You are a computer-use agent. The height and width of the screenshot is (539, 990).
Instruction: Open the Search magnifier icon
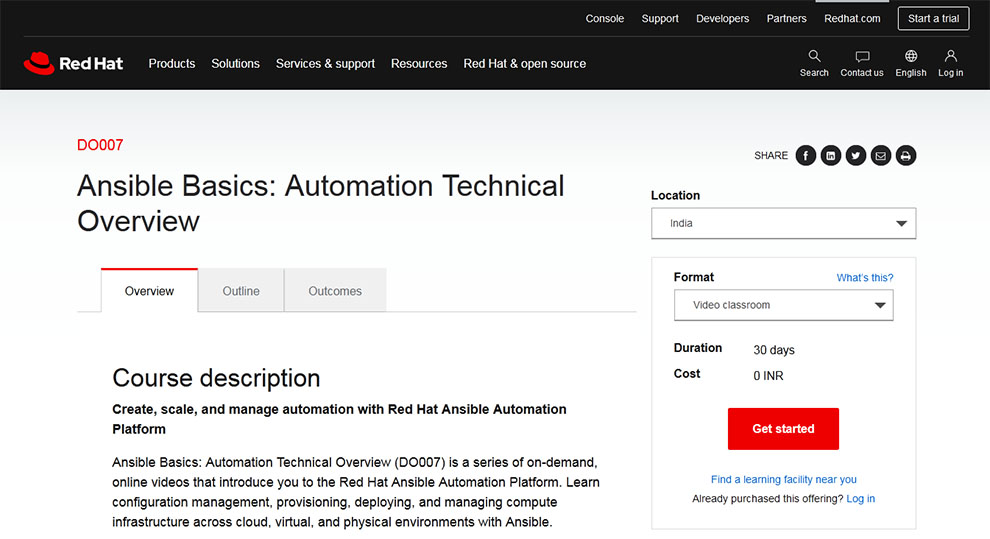pos(814,56)
